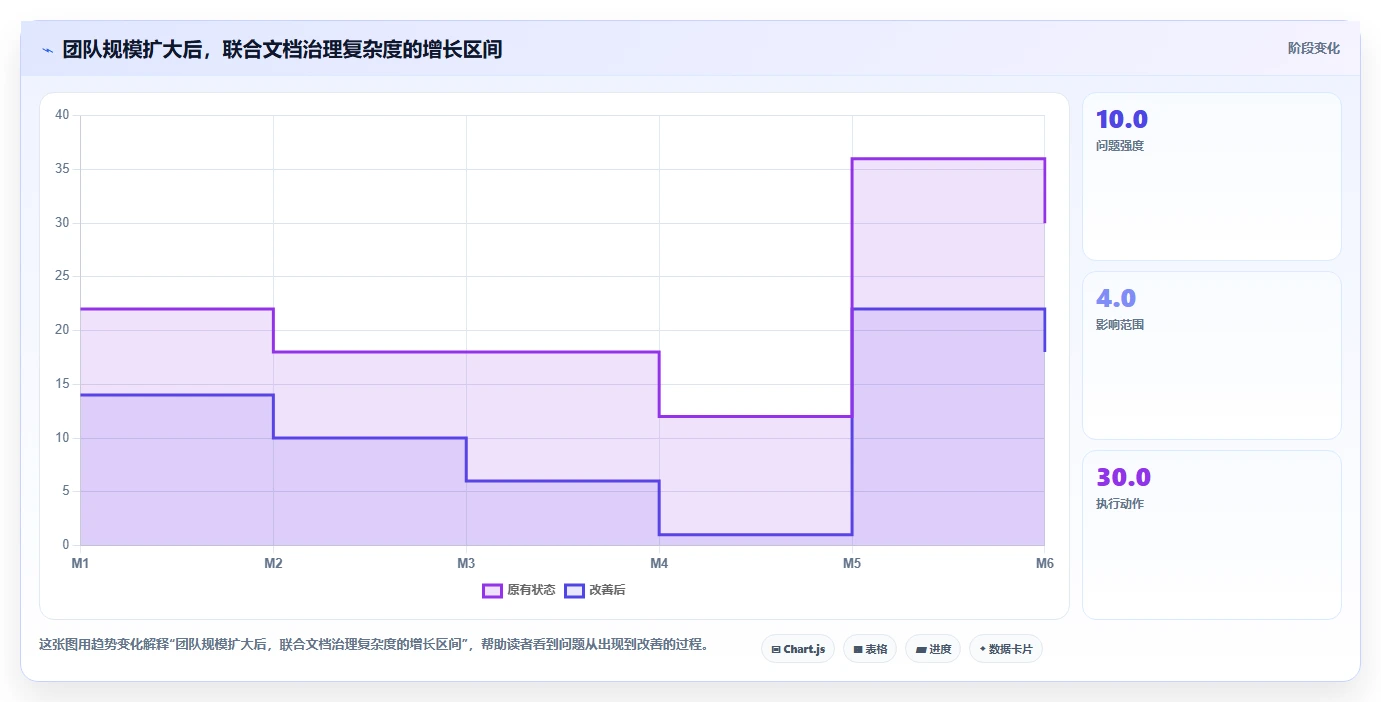
Task: Click the M2 axis label
Action: pos(273,563)
